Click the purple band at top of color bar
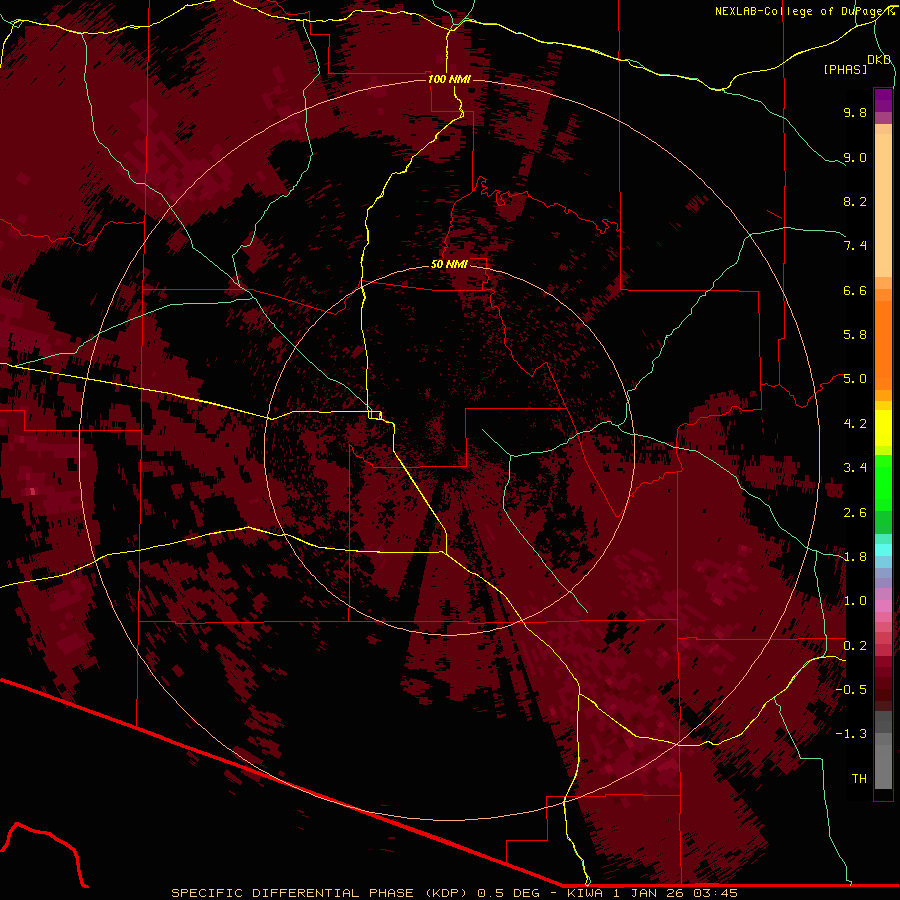The width and height of the screenshot is (900, 900). coord(883,100)
